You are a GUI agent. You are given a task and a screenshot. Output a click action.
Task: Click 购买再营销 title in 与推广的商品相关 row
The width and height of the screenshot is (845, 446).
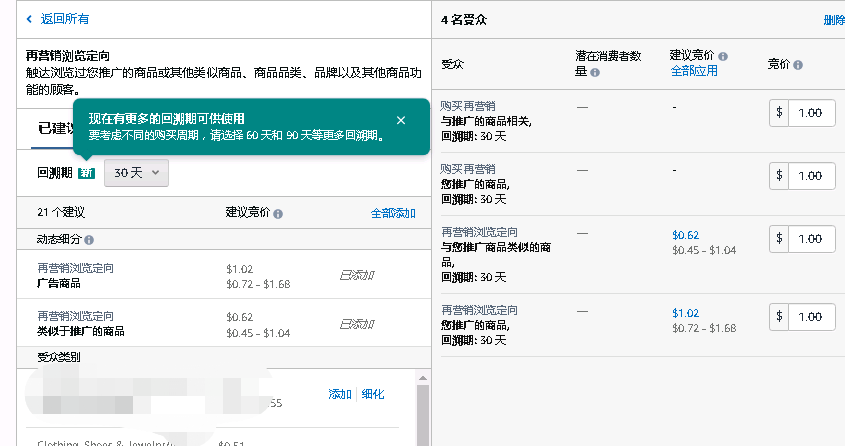point(468,106)
